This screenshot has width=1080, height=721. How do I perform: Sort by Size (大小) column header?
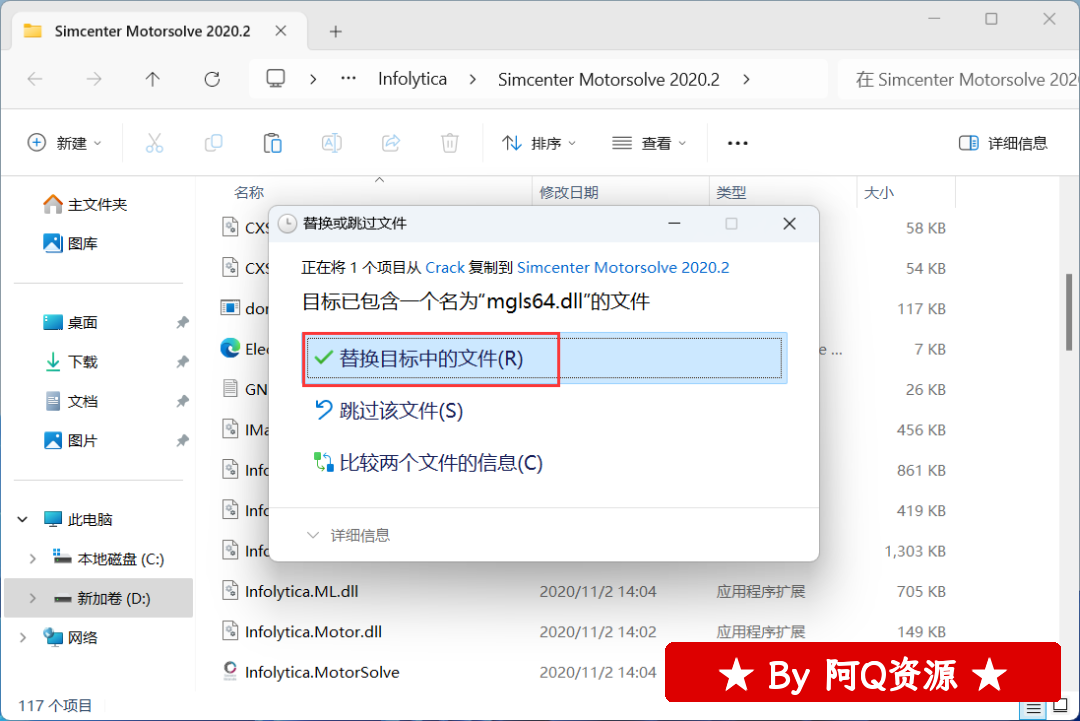click(879, 192)
